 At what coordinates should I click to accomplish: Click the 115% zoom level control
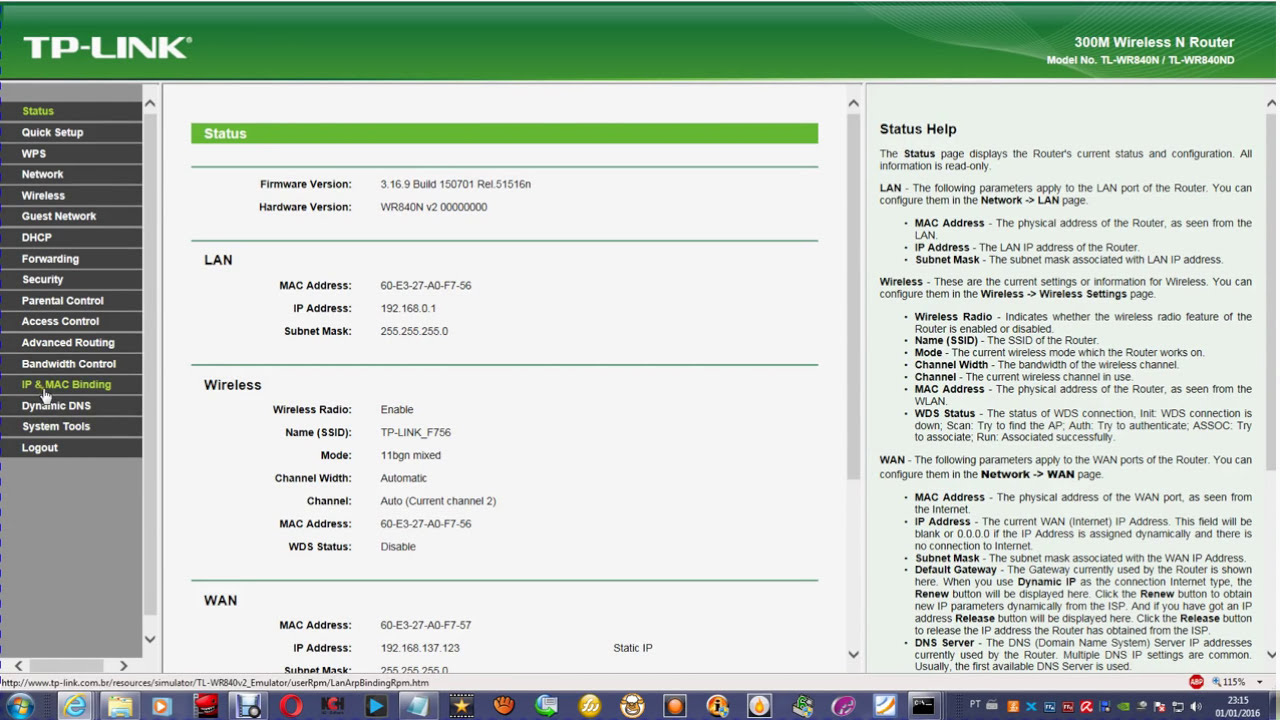(1229, 682)
